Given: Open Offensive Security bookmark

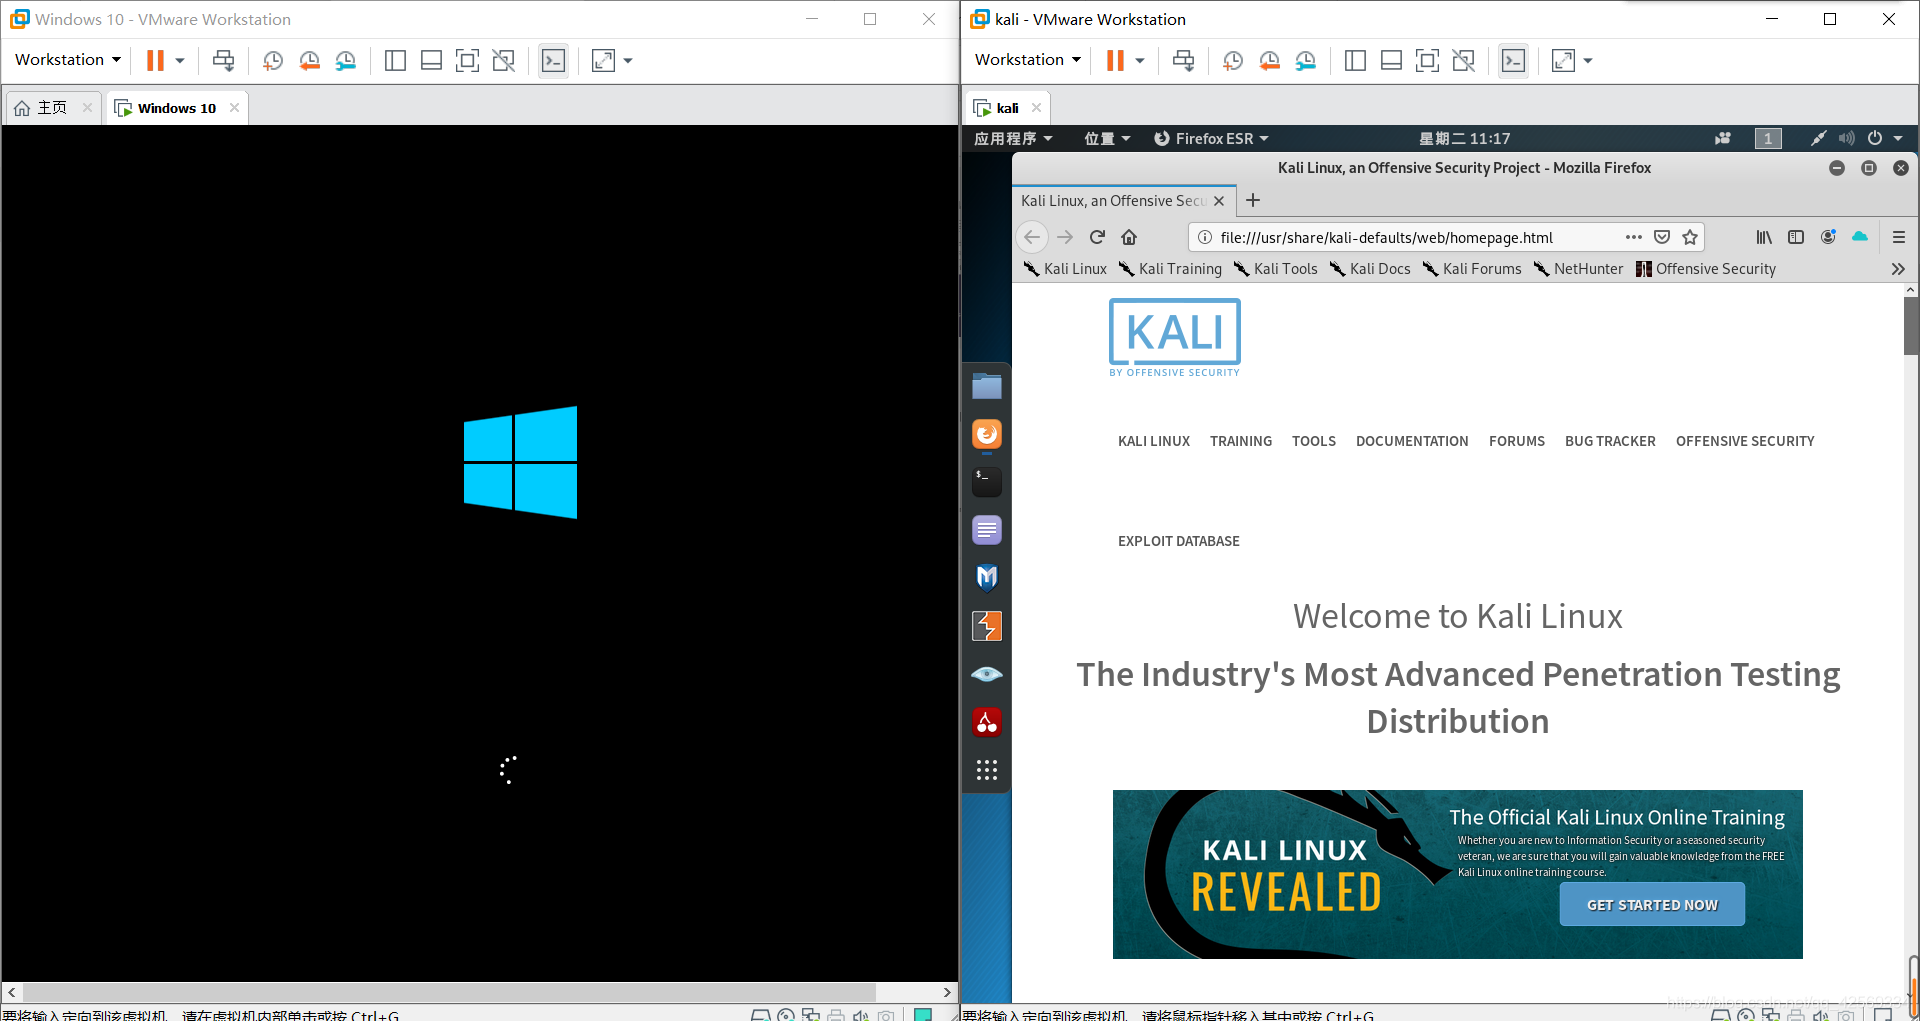Looking at the screenshot, I should tap(1706, 268).
